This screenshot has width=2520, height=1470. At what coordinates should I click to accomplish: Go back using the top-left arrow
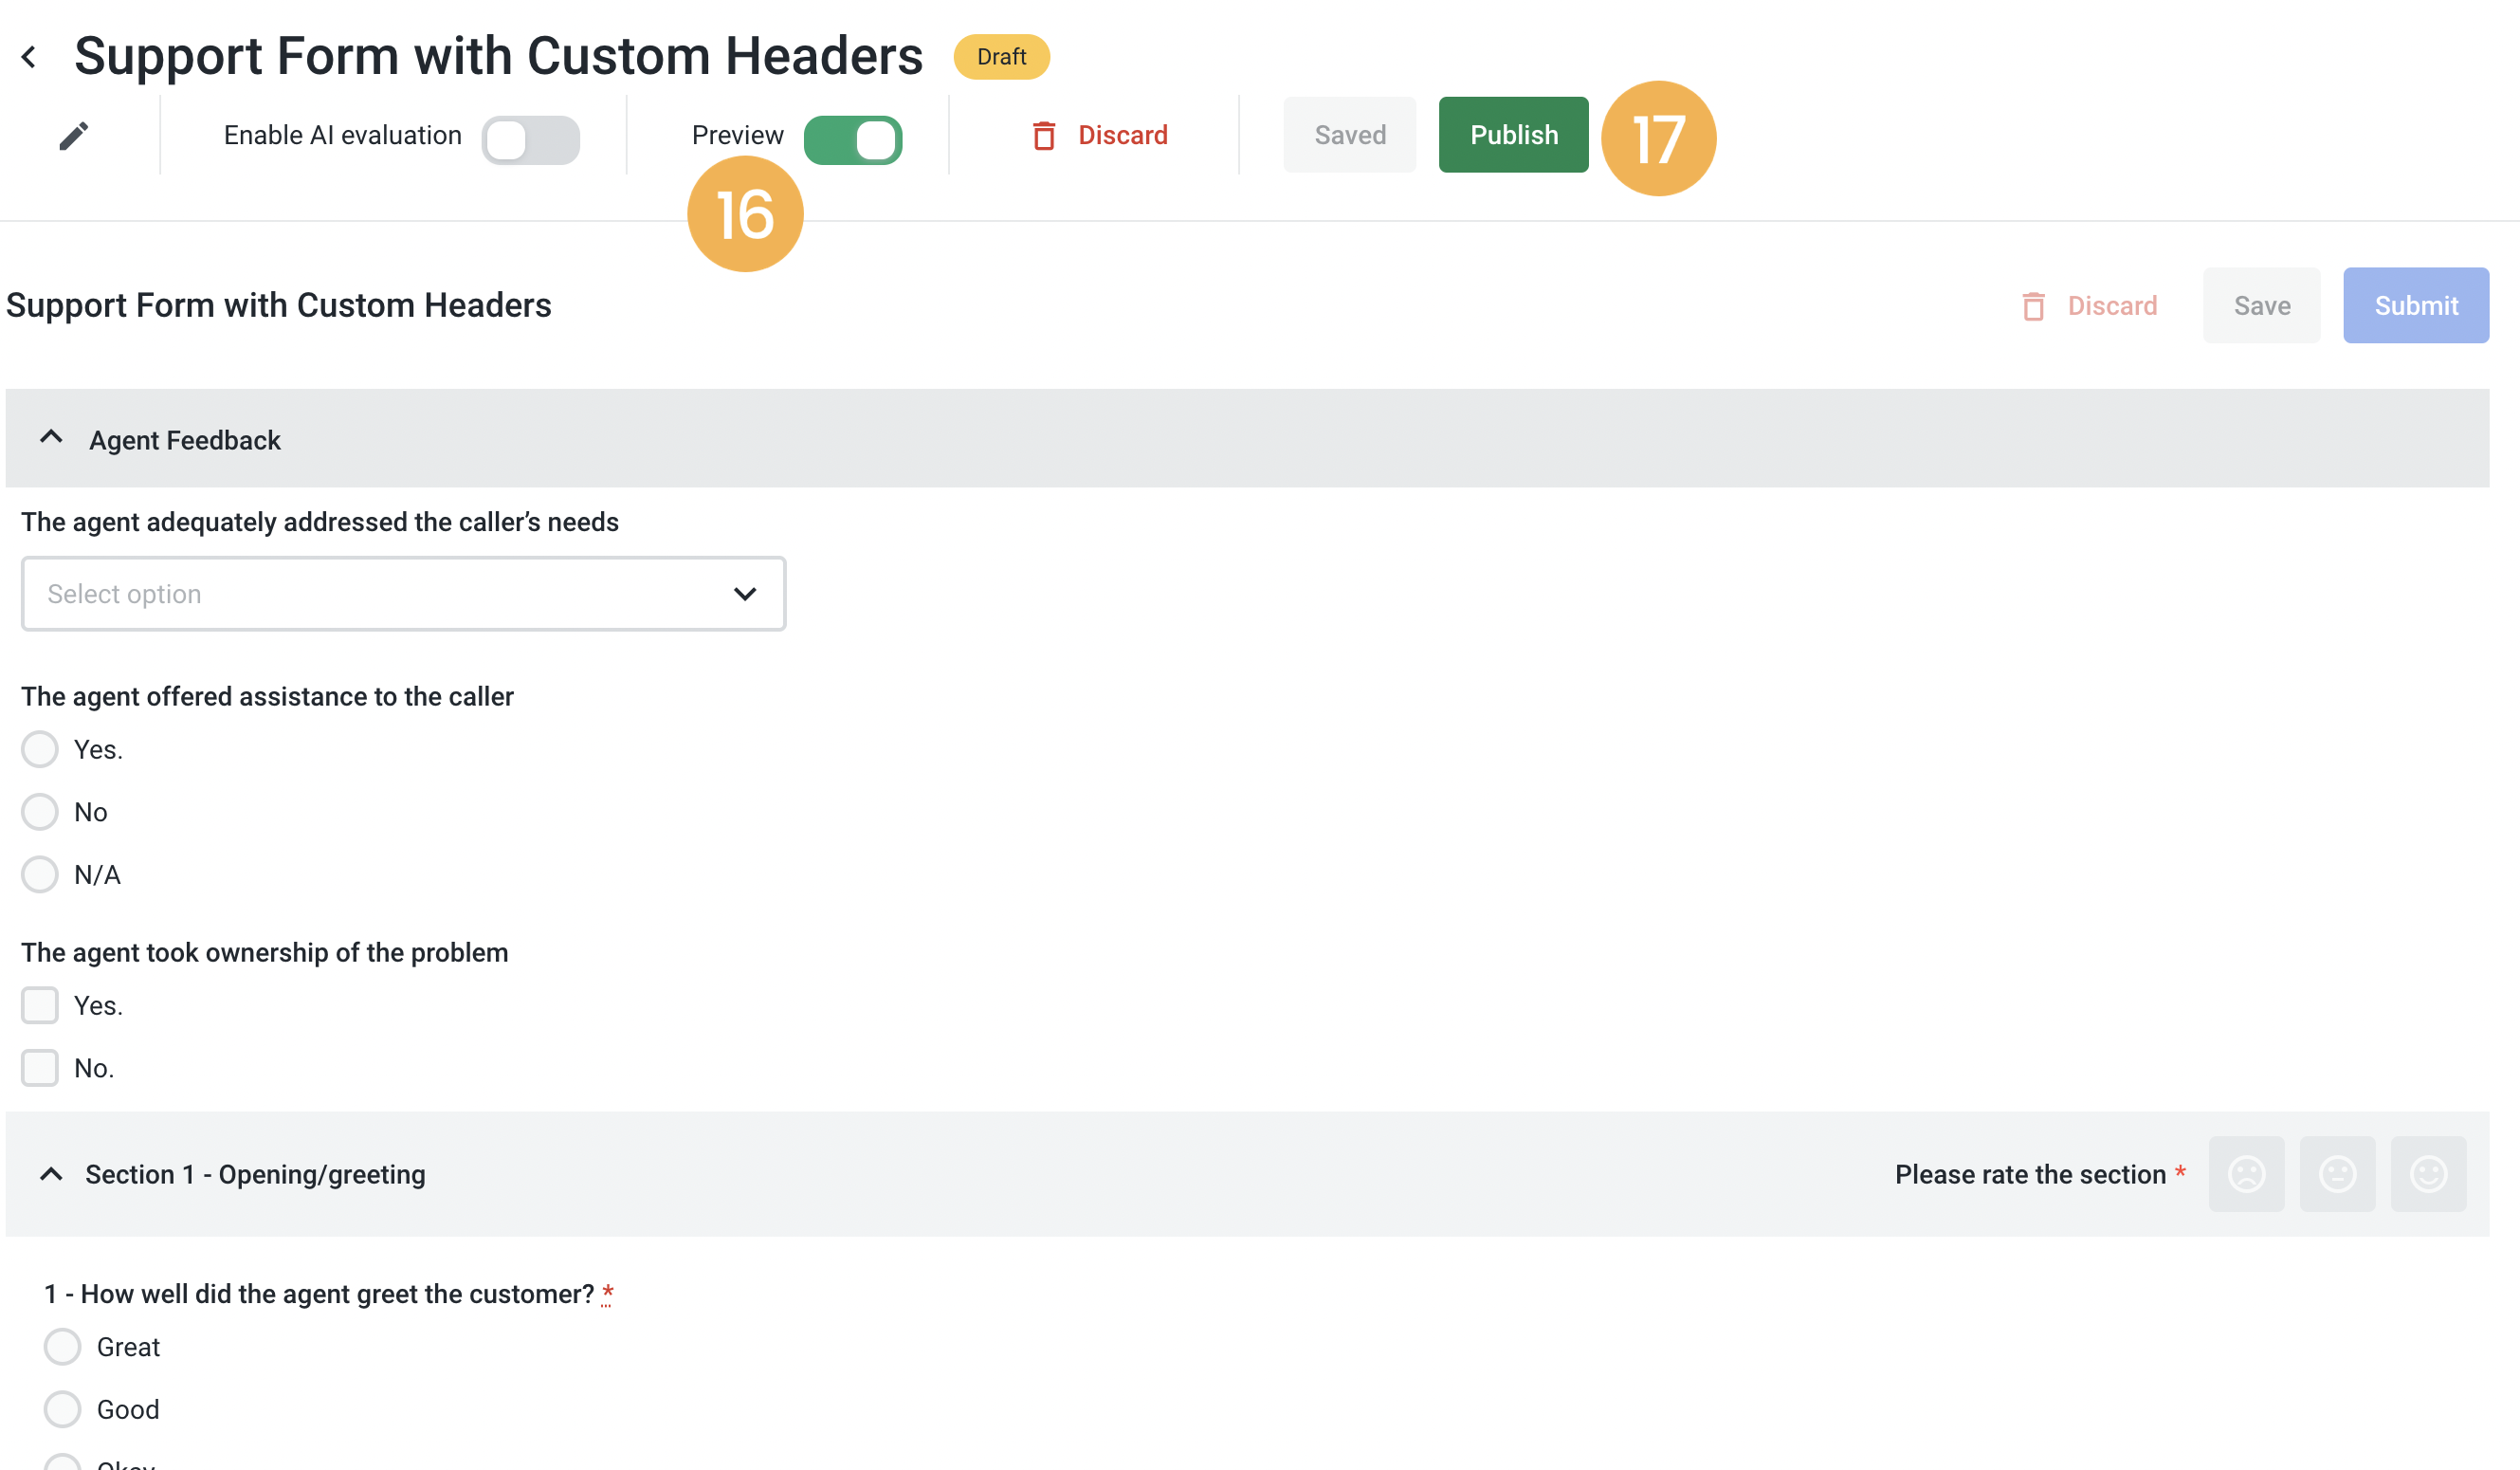[29, 57]
